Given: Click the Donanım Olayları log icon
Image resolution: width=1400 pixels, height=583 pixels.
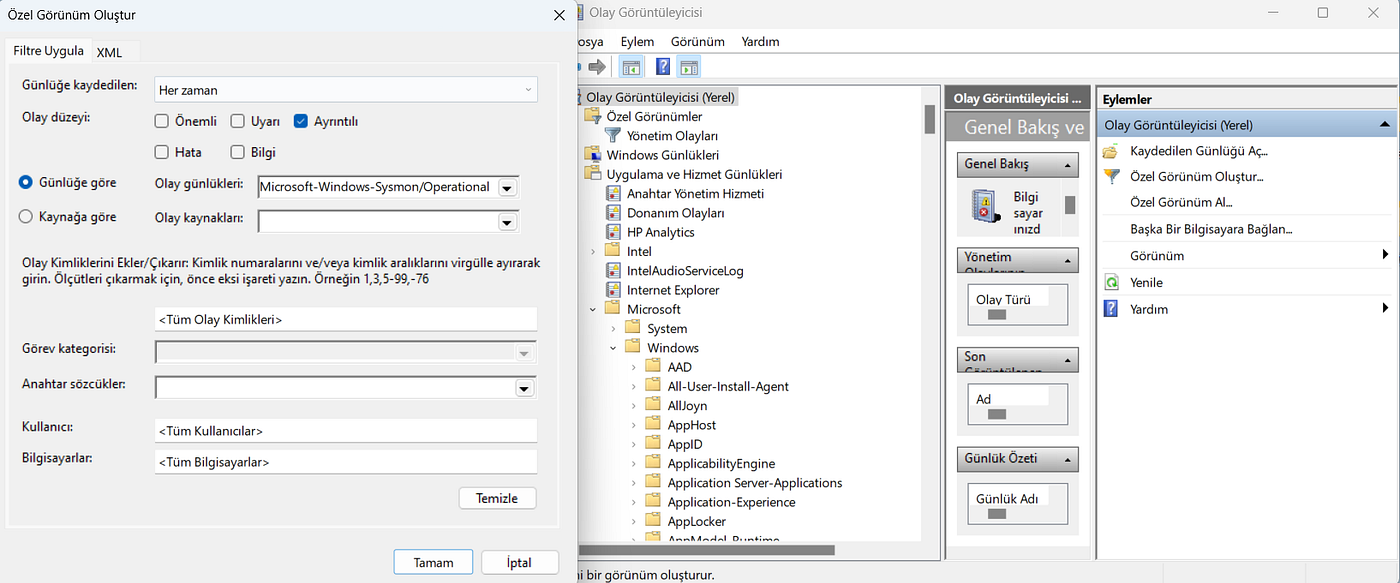Looking at the screenshot, I should click(613, 213).
